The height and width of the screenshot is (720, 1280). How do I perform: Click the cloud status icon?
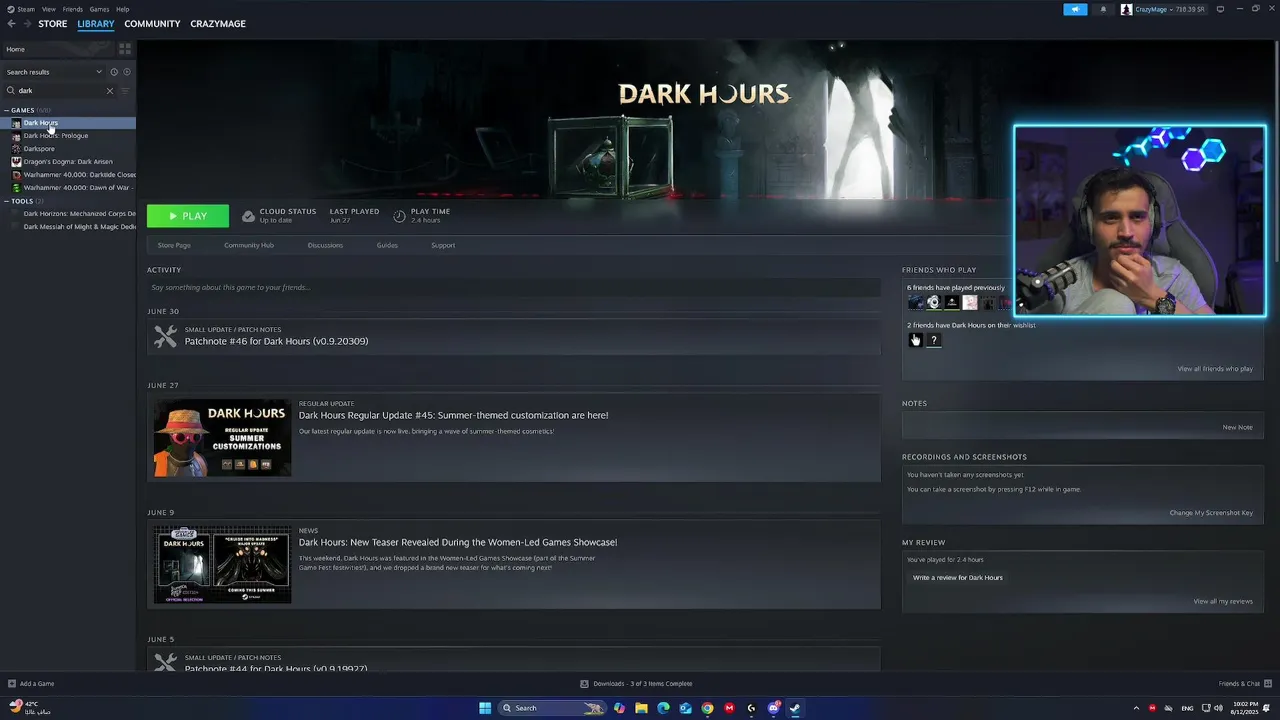click(248, 216)
